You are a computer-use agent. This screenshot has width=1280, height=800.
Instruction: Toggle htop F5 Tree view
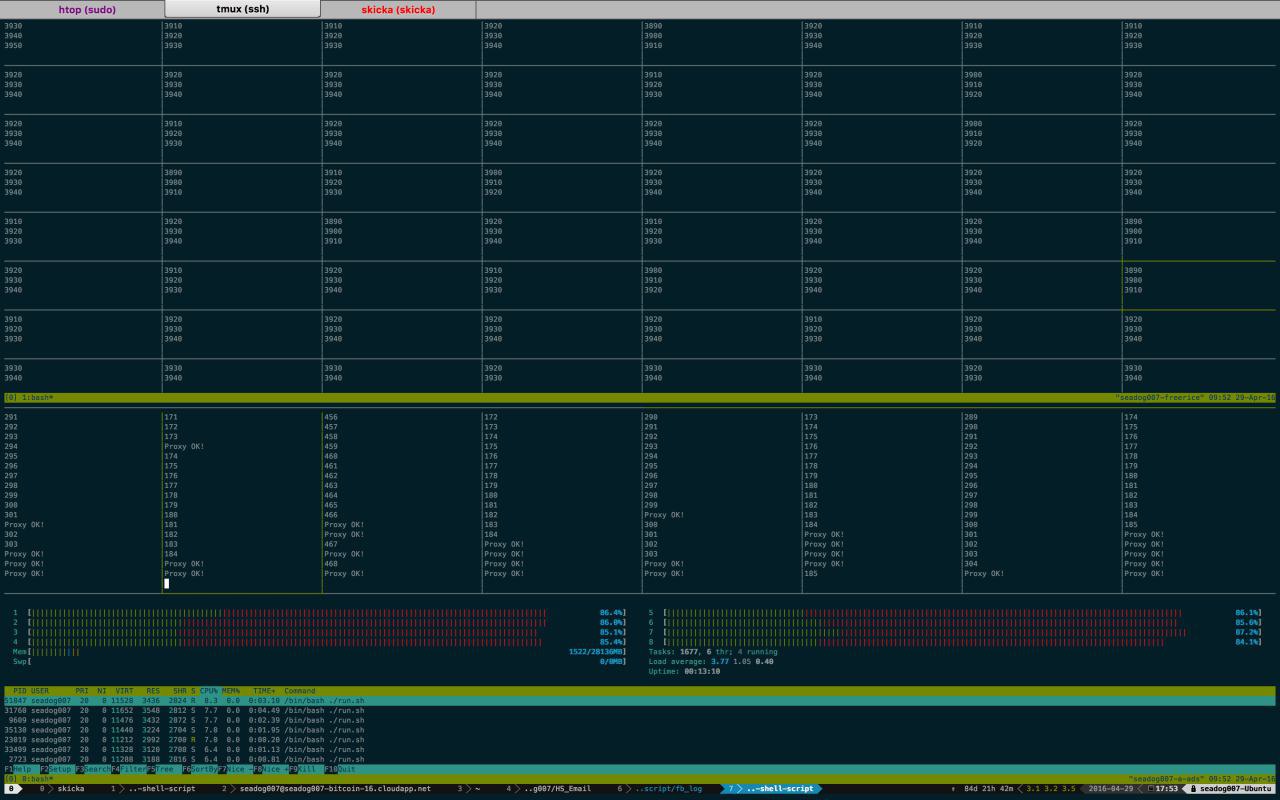pyautogui.click(x=163, y=769)
